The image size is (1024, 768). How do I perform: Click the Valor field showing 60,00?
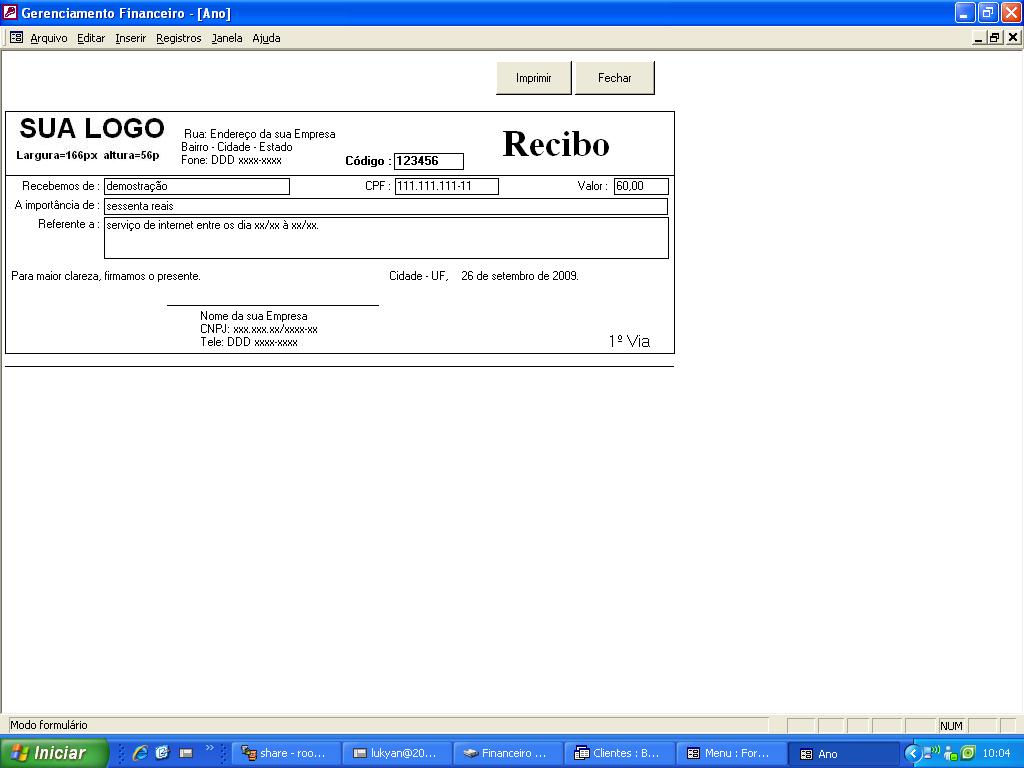point(641,186)
